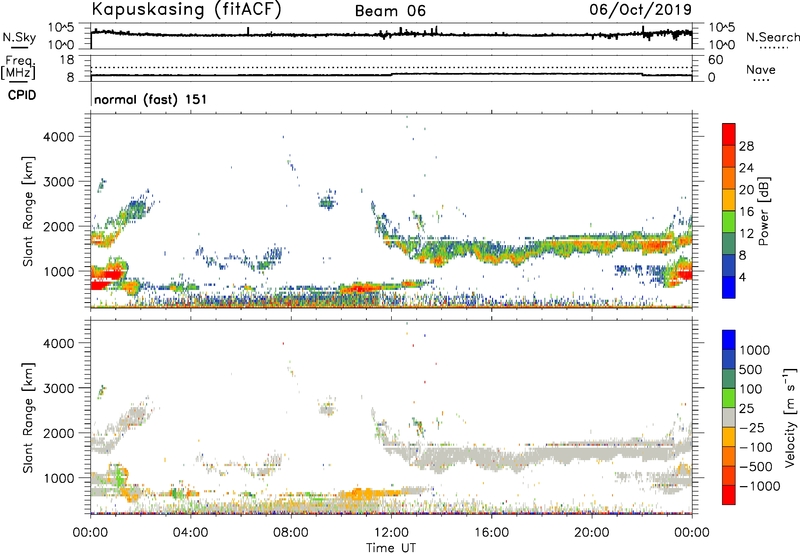Click the -25 tick on Velocity colorbar
800x554 pixels.
click(753, 427)
